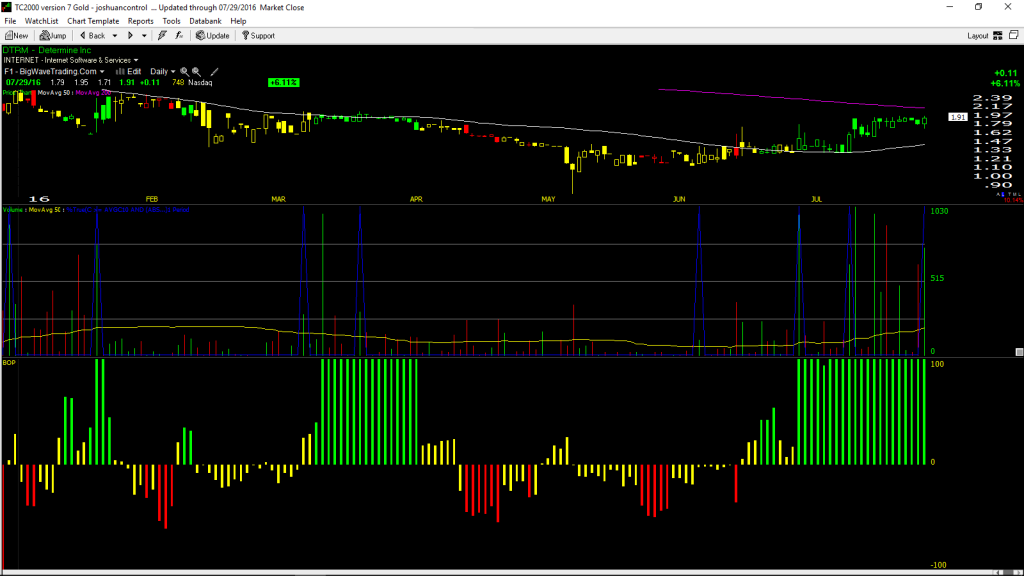This screenshot has width=1024, height=576.
Task: Click the JUN label on the date axis
Action: [x=679, y=199]
